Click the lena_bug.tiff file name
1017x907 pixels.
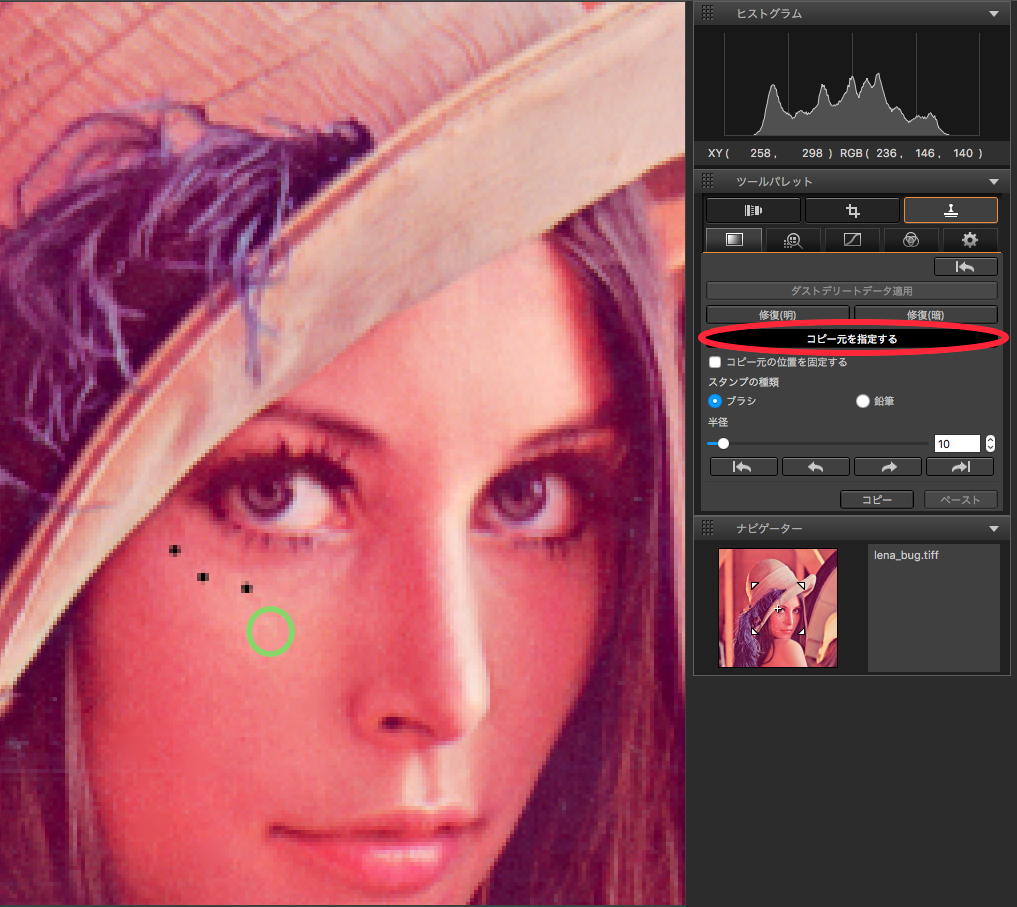click(x=906, y=555)
